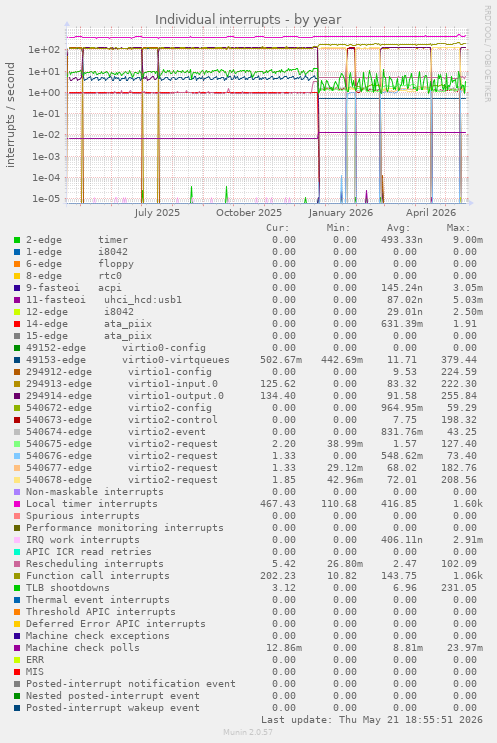Click the January 2026 x-axis label
Image resolution: width=497 pixels, height=743 pixels.
pos(341,212)
